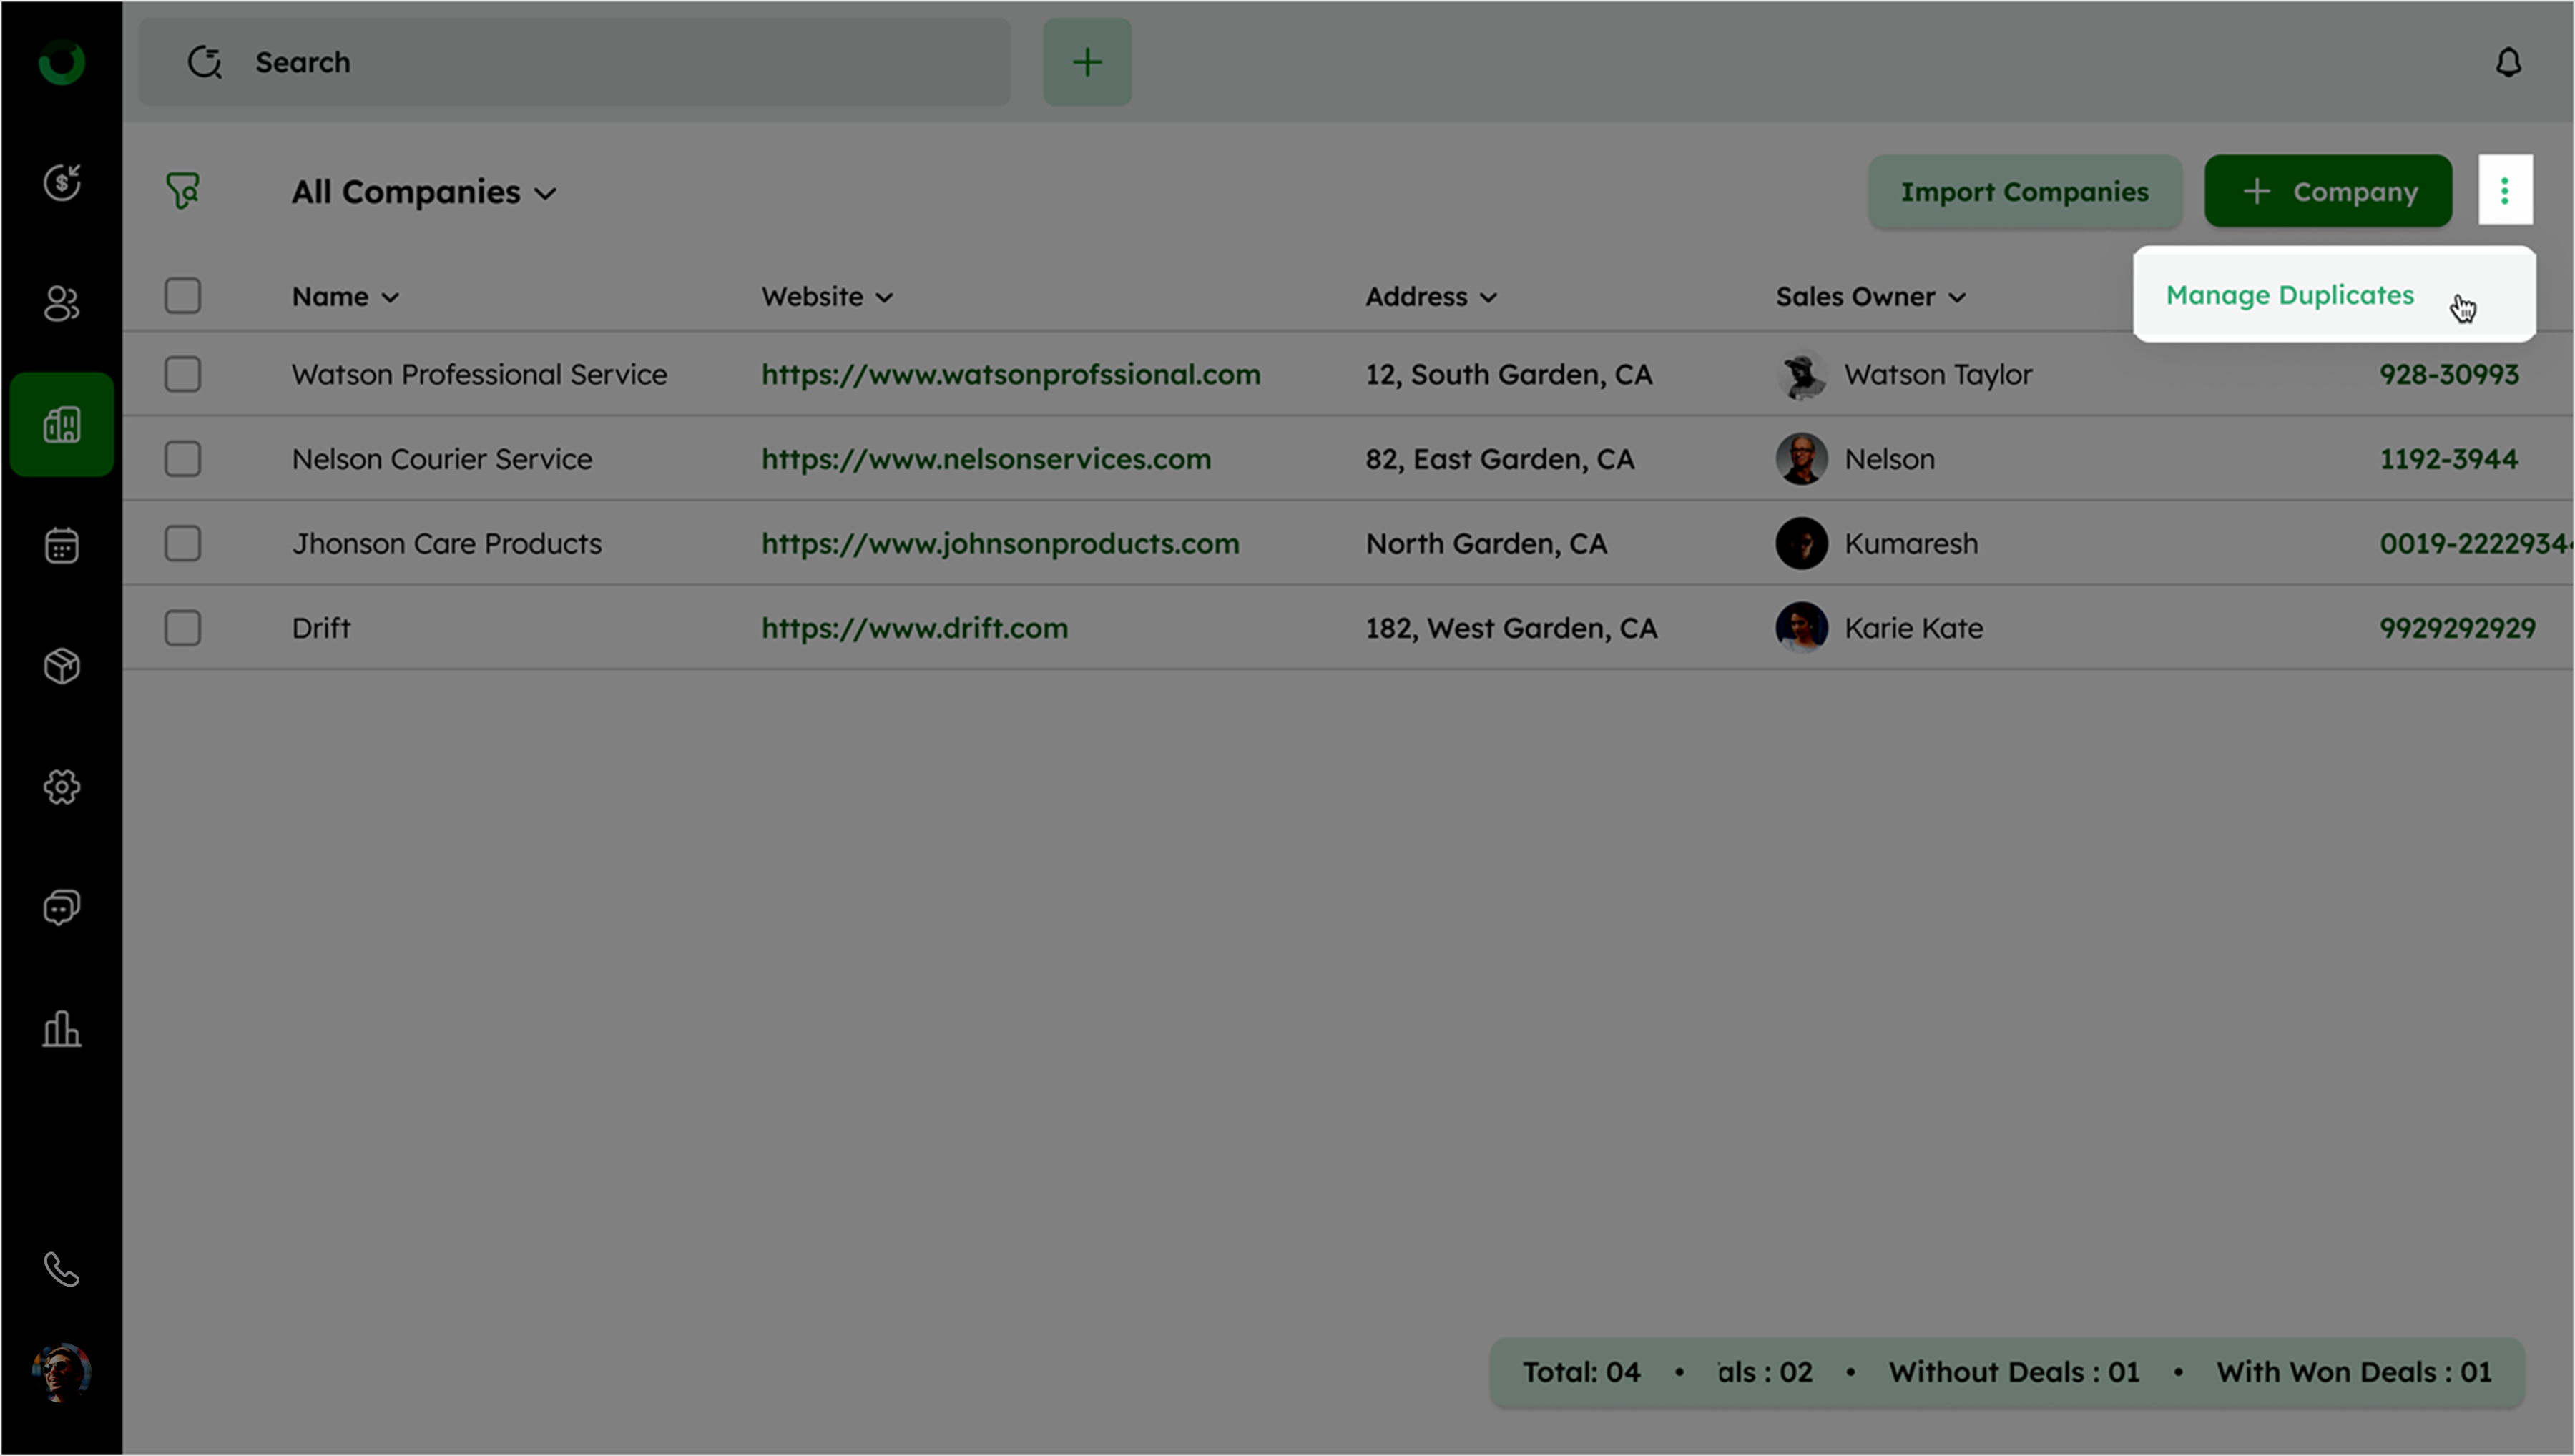2575x1456 pixels.
Task: Choose Manage Duplicates from the menu
Action: (2289, 295)
